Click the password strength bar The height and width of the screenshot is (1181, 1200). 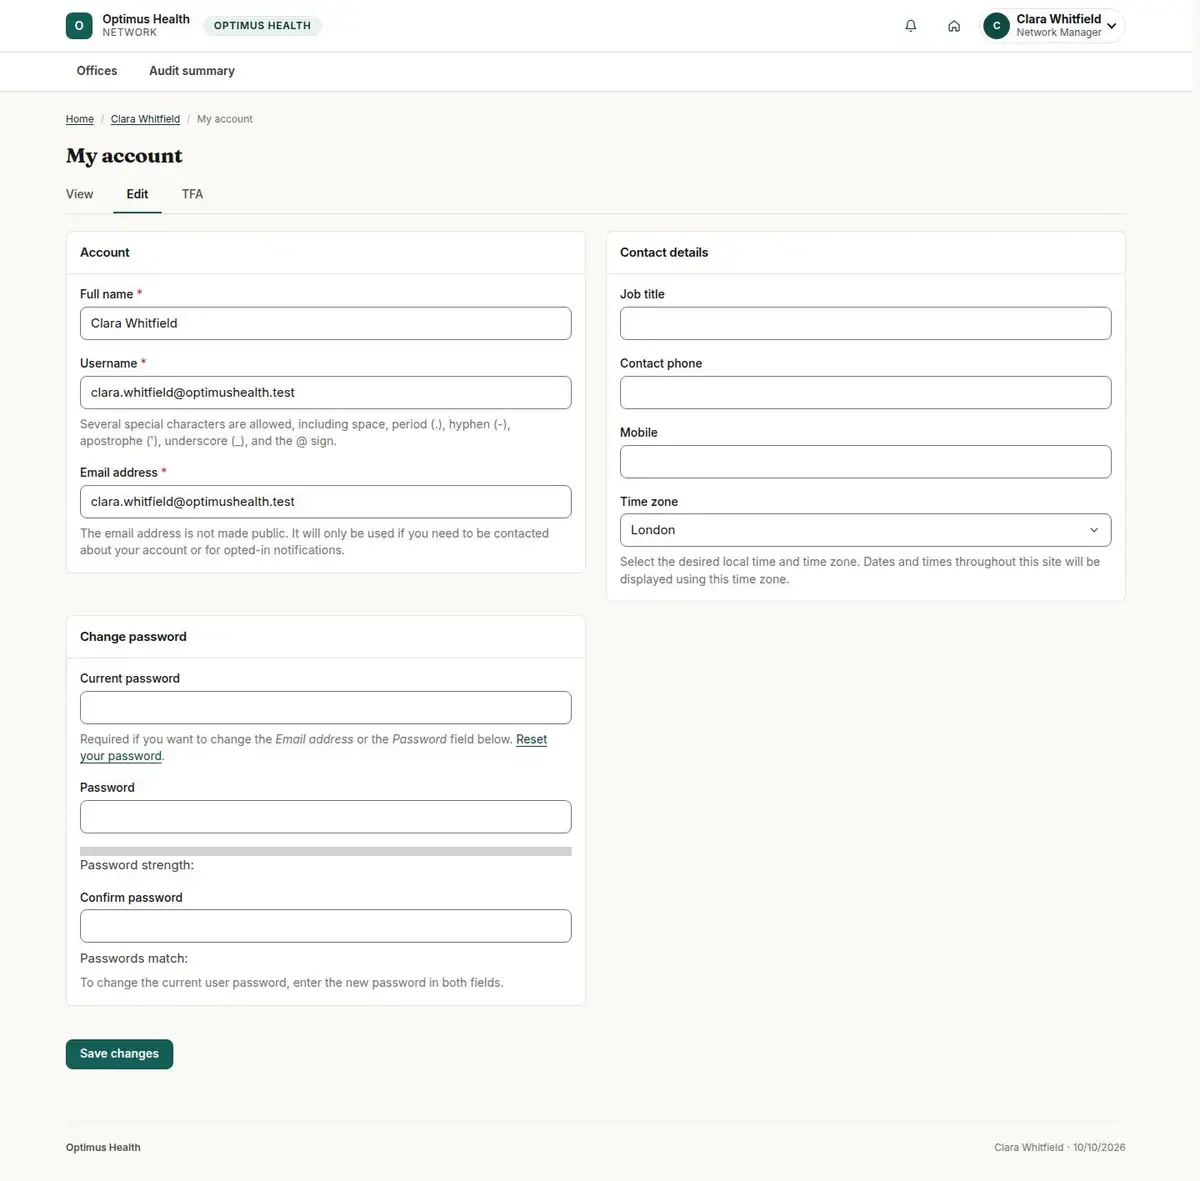click(325, 852)
